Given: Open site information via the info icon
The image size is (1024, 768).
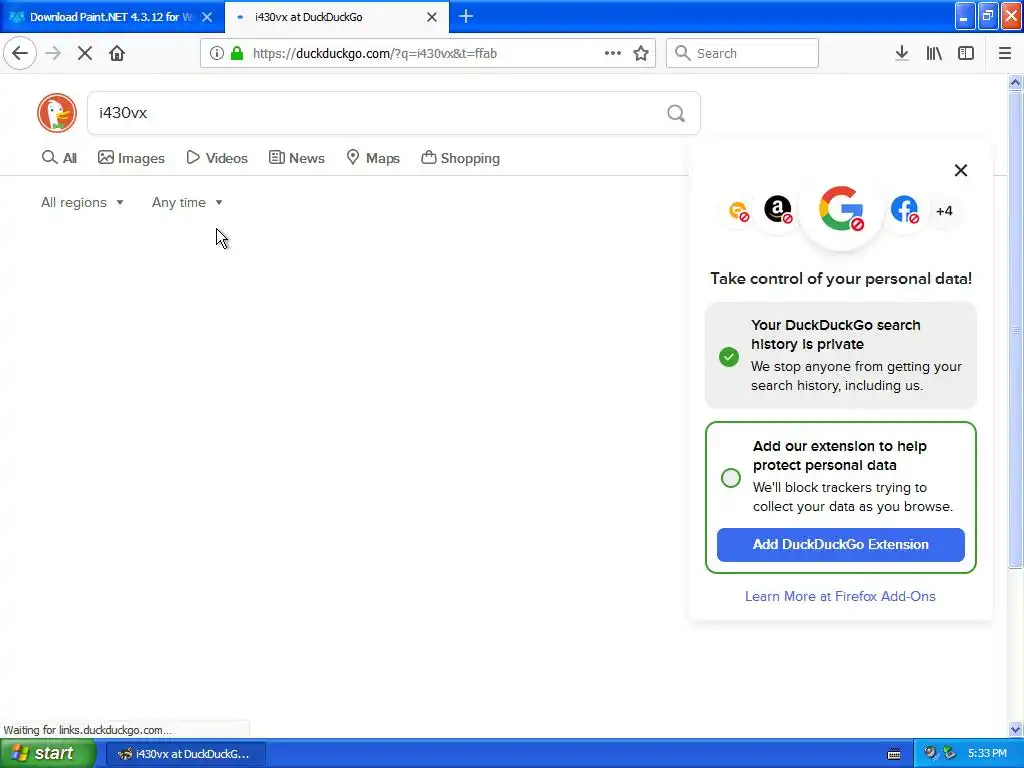Looking at the screenshot, I should (216, 53).
